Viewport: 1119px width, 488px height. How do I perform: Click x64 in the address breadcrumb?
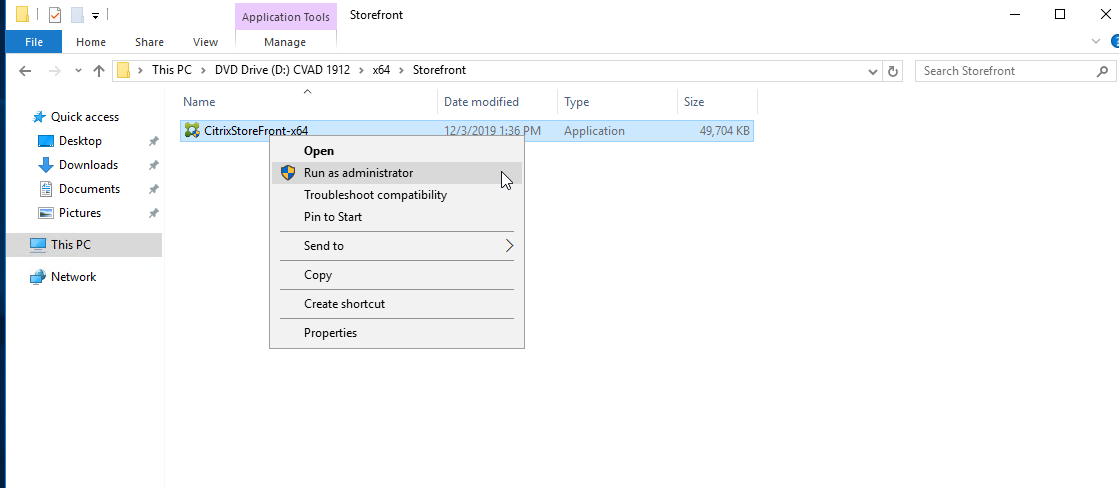[381, 71]
